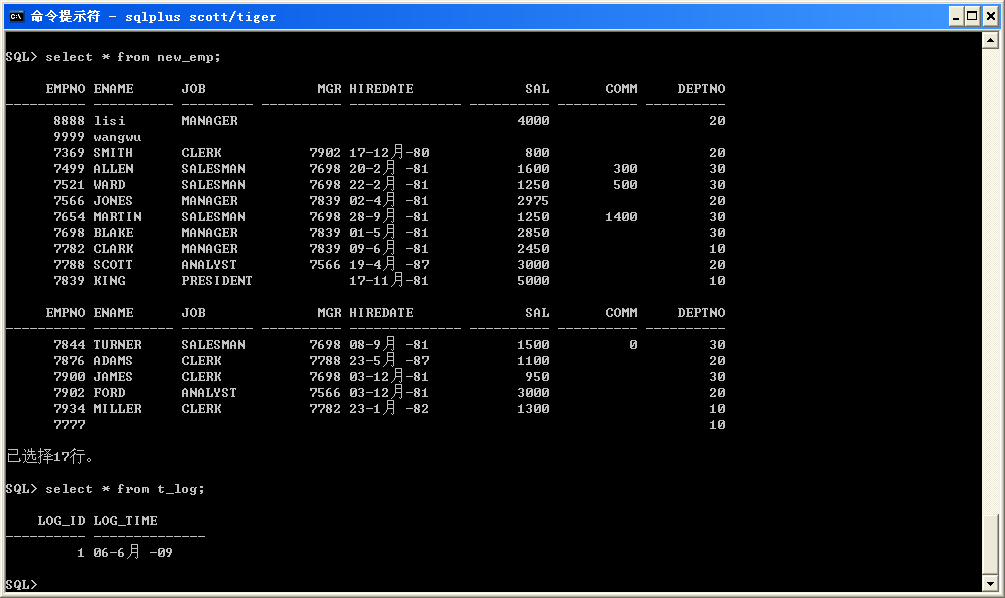Click the COMM value 1400 for MARTIN
Screen dimensions: 1005x598
point(621,217)
